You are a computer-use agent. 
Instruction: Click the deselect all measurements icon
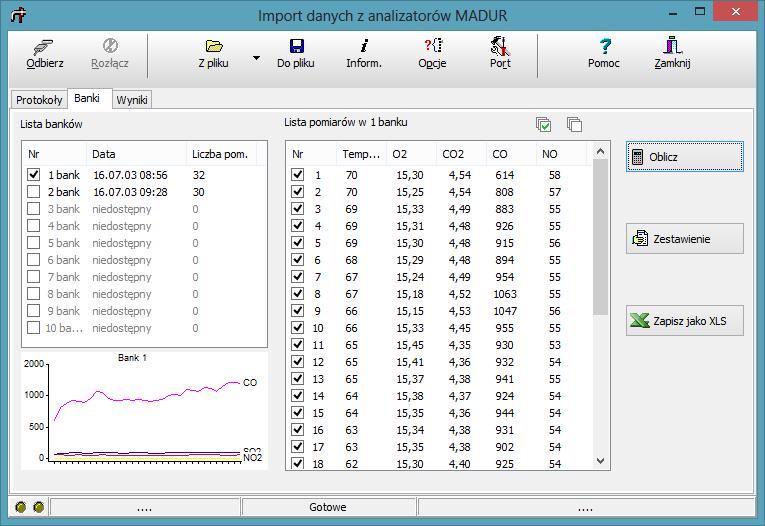(x=574, y=124)
